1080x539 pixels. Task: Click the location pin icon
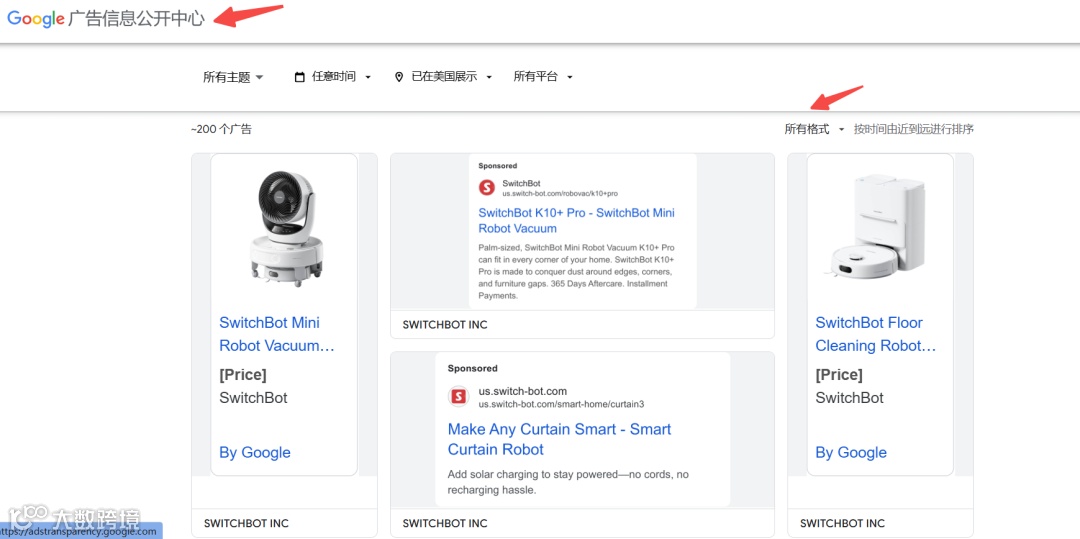(399, 77)
